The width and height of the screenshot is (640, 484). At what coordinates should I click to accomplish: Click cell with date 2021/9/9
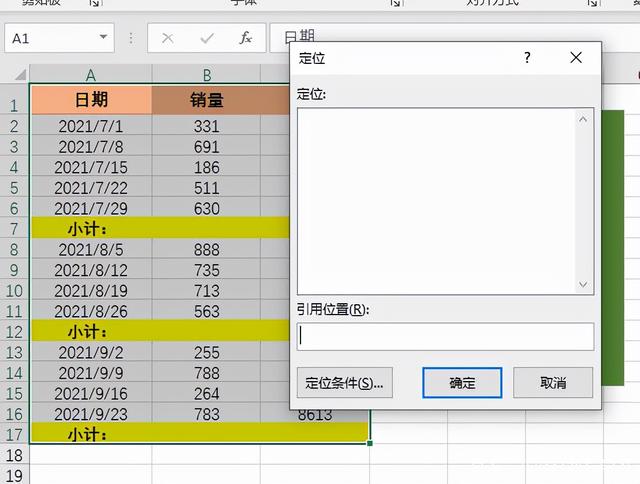pyautogui.click(x=91, y=373)
